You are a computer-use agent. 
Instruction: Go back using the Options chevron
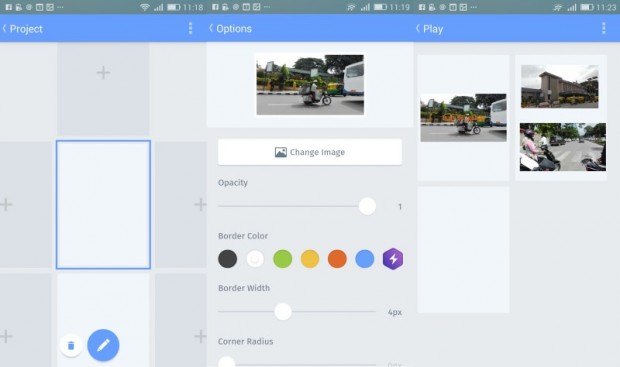pyautogui.click(x=211, y=28)
